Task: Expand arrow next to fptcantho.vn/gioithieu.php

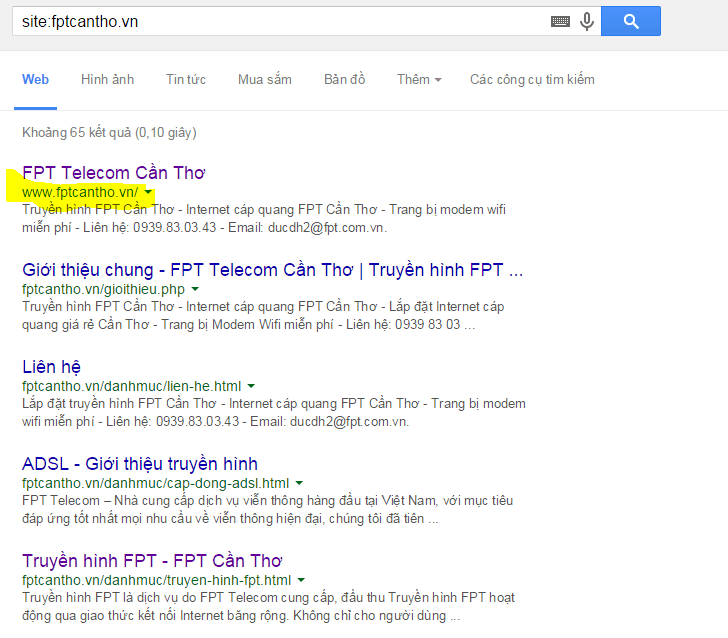Action: tap(195, 289)
